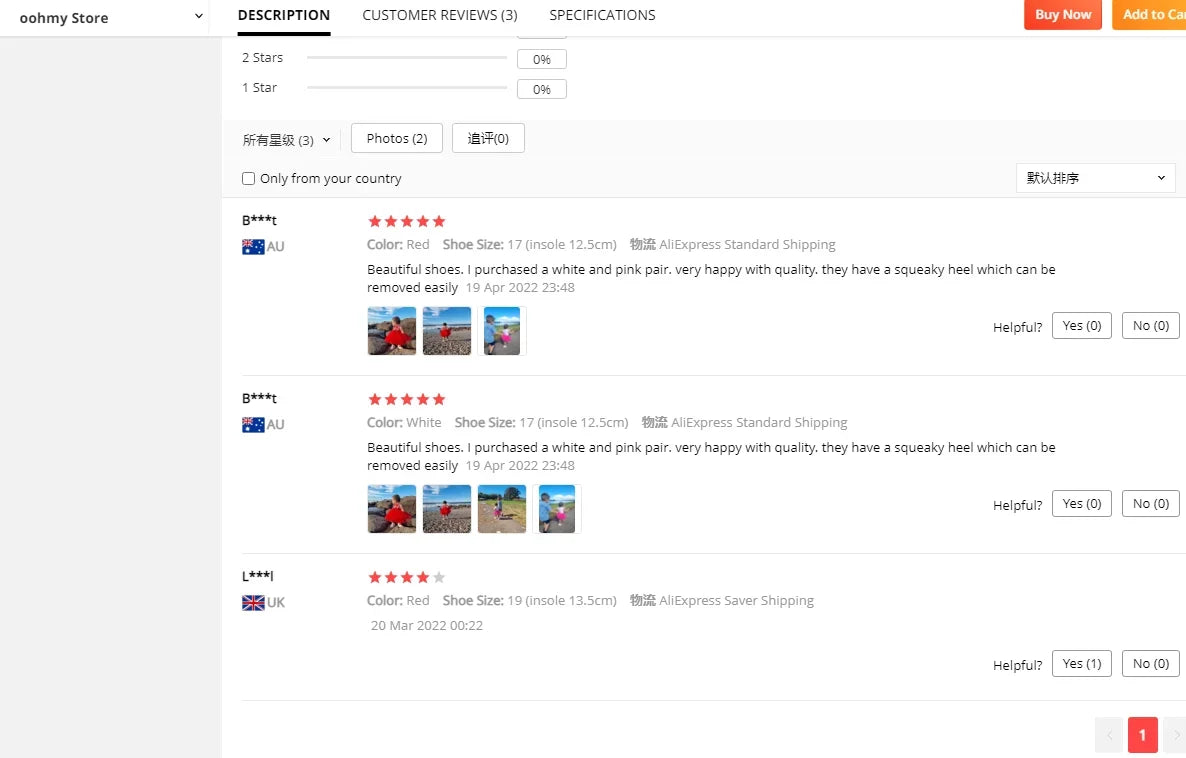This screenshot has height=758, width=1186.
Task: Open the default sort order dropdown
Action: point(1095,178)
